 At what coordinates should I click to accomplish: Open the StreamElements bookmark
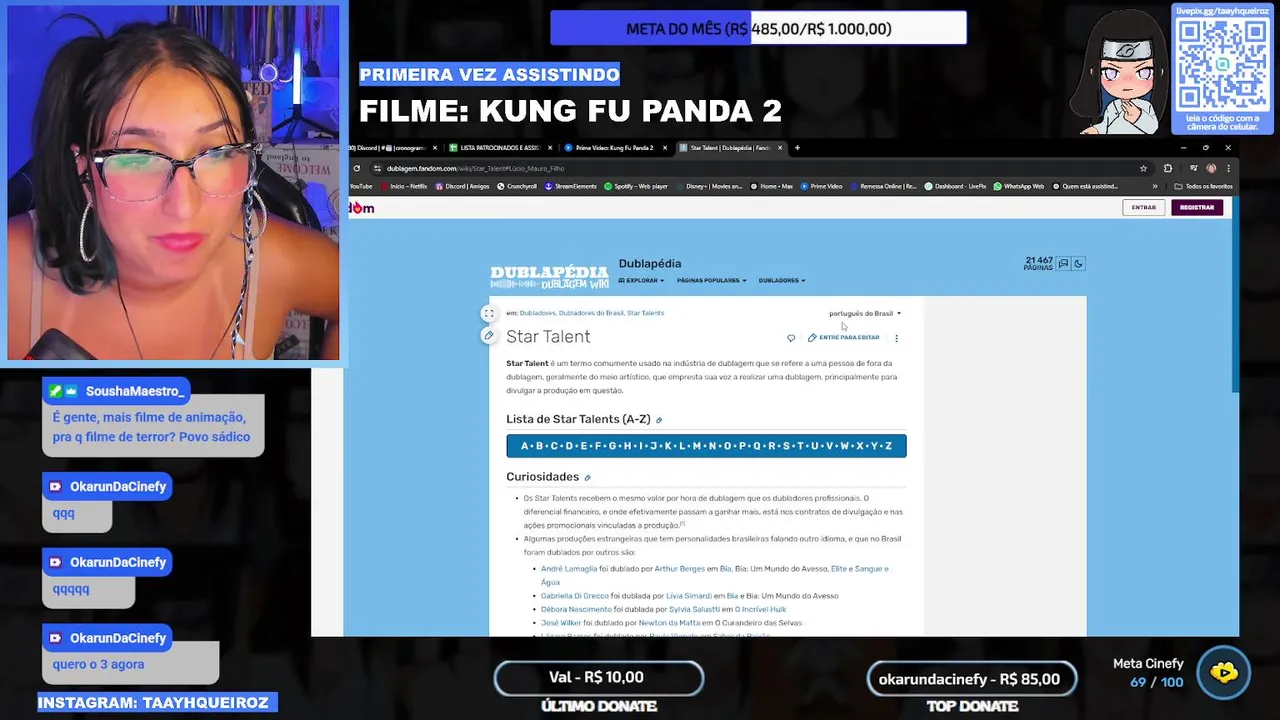[x=570, y=186]
